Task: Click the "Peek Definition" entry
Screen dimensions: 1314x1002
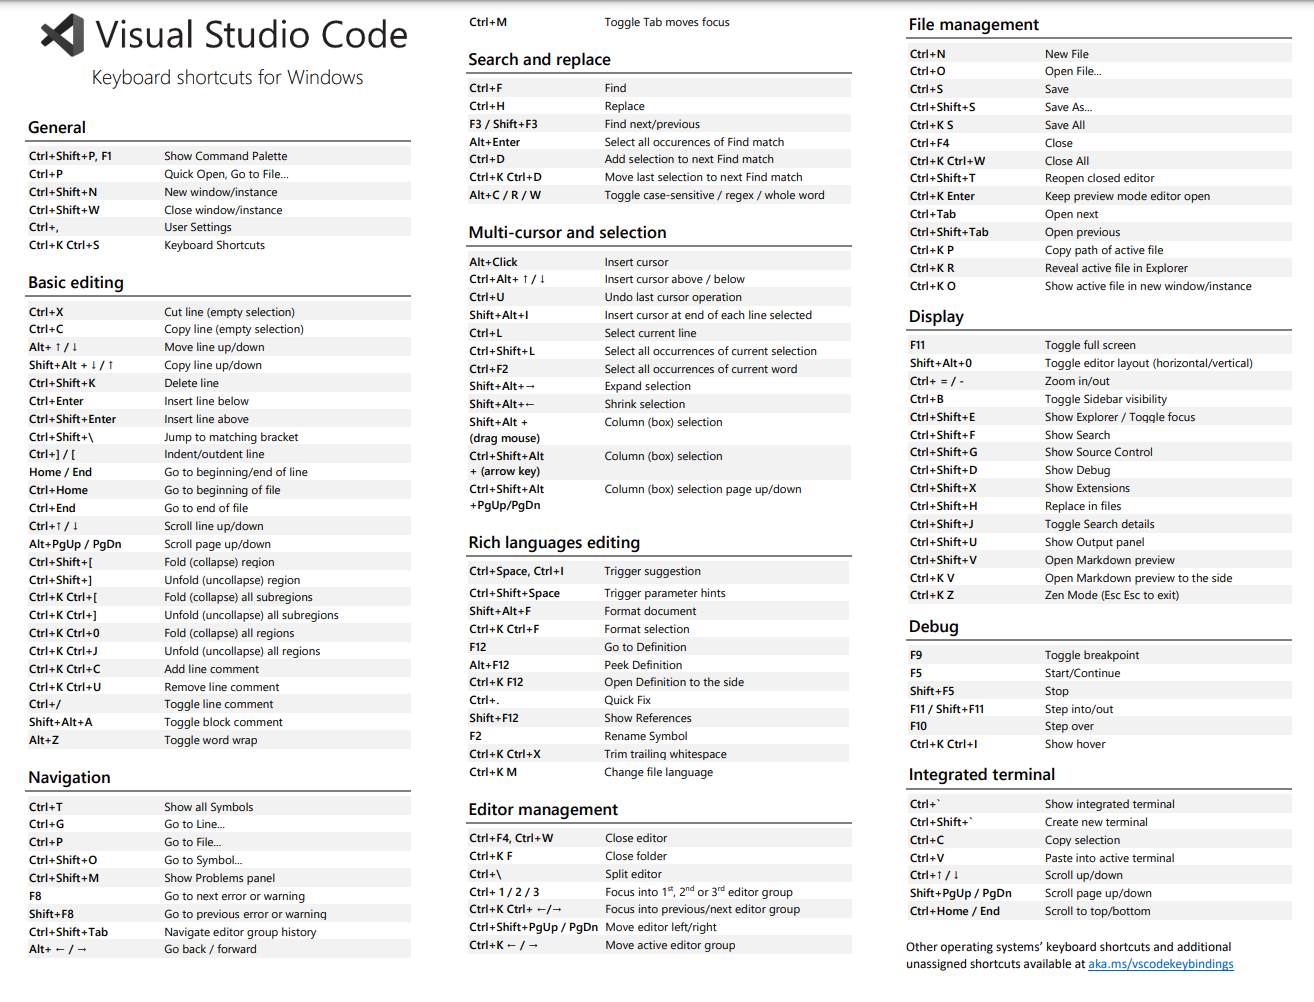Action: 643,665
